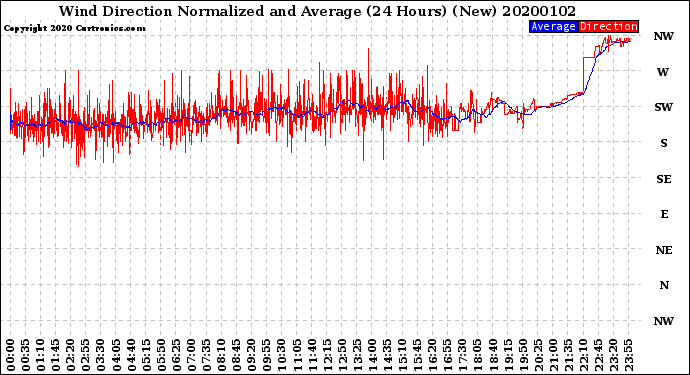The image size is (690, 375).
Task: Click the 22:10 time axis label
Action: [x=583, y=355]
